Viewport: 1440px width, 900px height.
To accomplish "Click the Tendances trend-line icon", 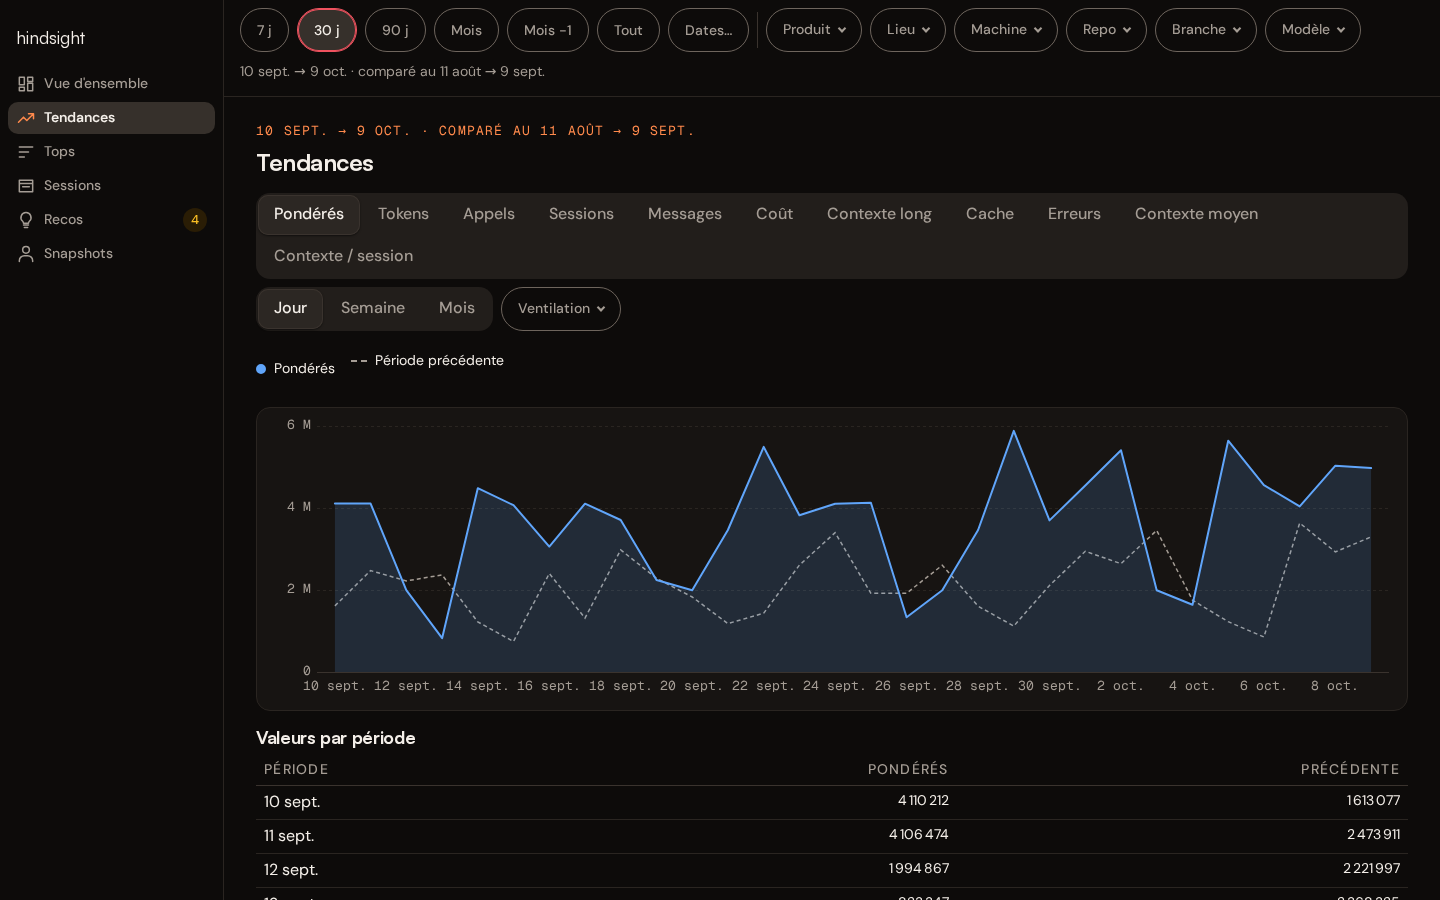I will (x=26, y=118).
